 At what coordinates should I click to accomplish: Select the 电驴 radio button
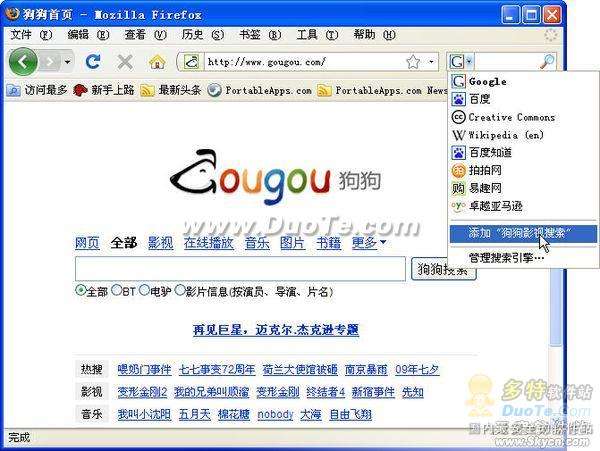[144, 290]
